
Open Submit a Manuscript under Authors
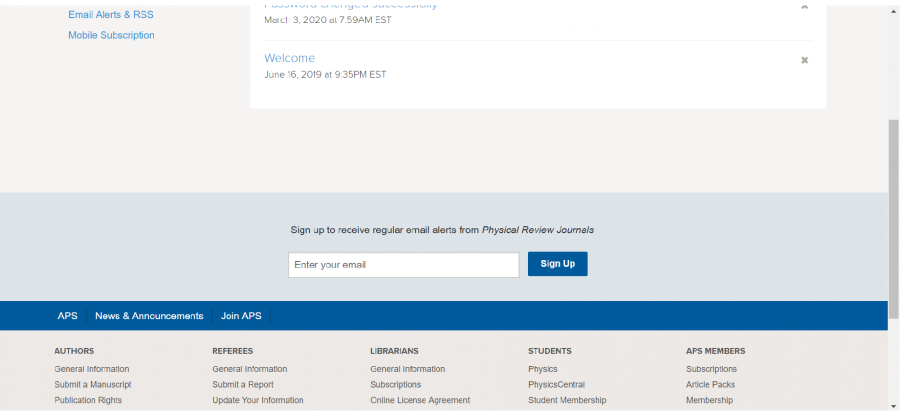click(93, 384)
